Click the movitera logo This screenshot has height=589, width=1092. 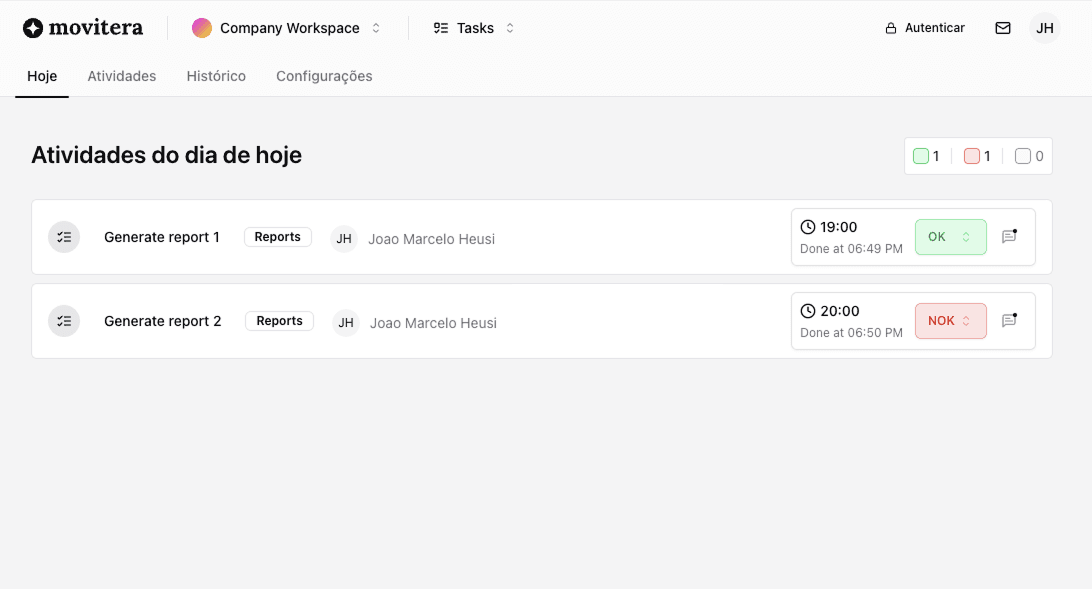point(83,27)
